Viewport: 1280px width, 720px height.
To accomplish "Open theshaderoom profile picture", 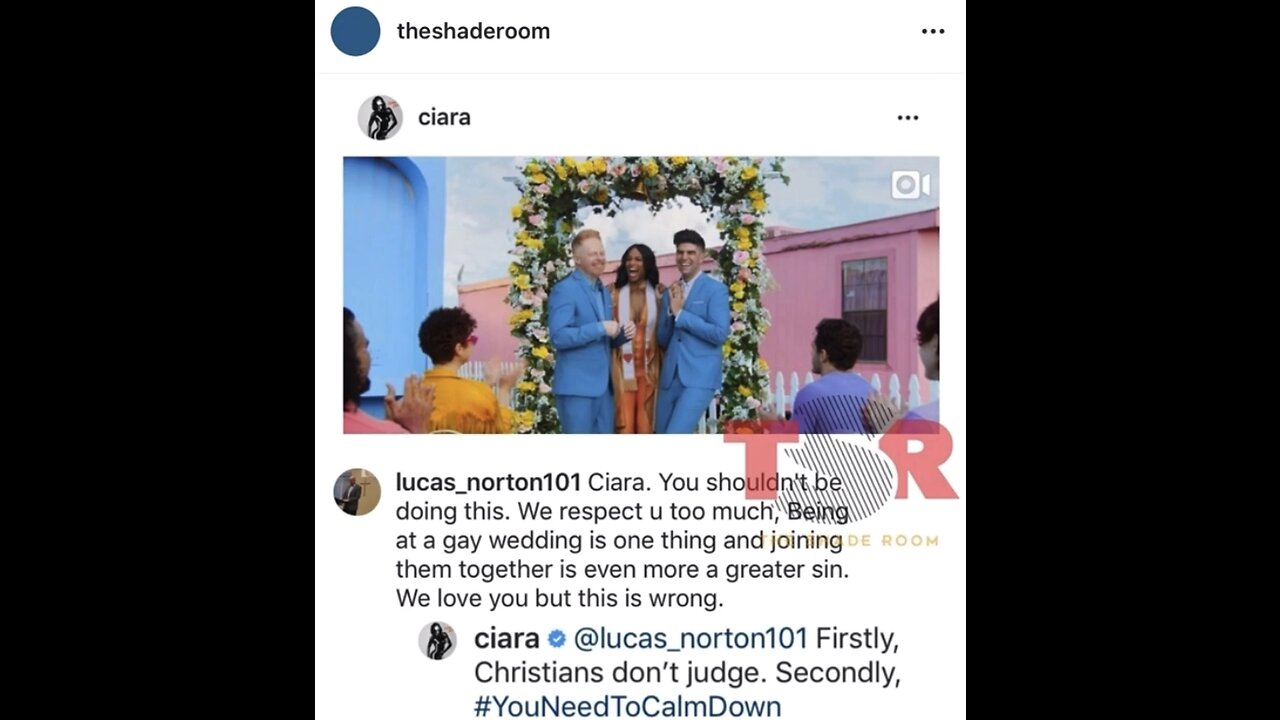I will click(355, 31).
